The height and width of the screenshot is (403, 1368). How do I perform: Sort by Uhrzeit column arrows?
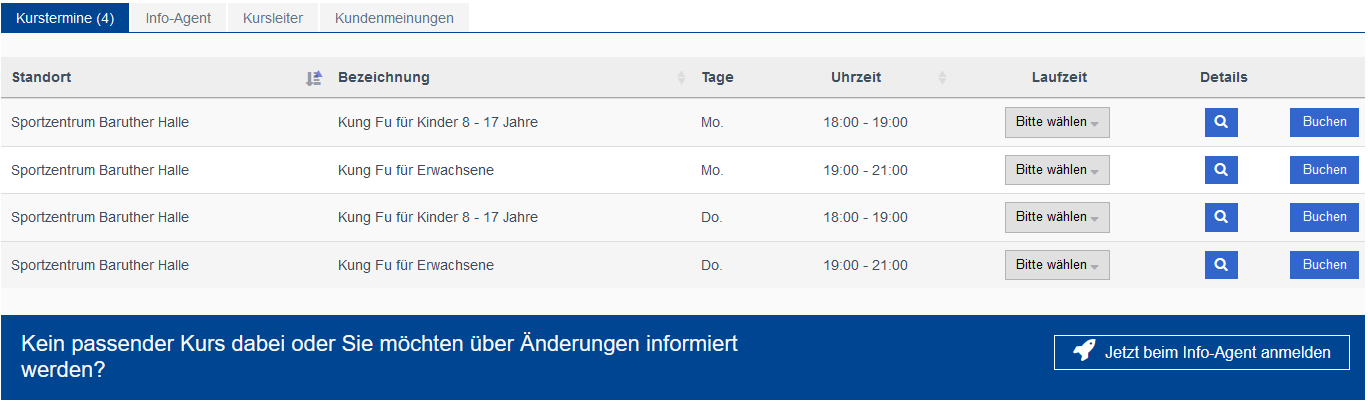pos(942,78)
